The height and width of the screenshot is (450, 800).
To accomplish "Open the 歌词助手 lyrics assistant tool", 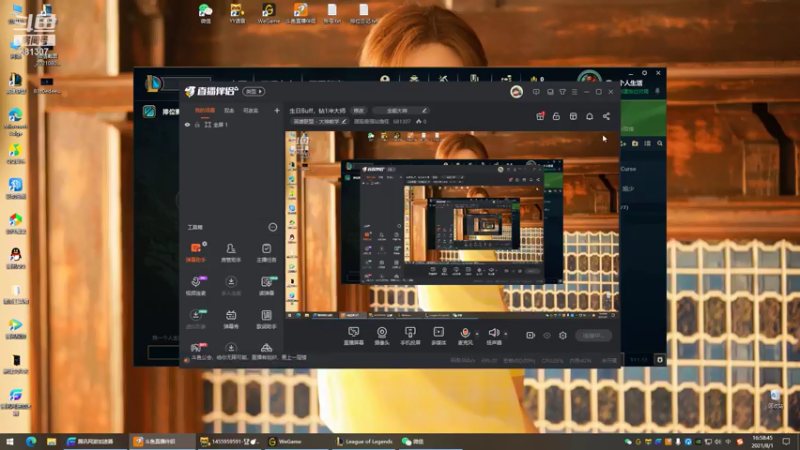I will [266, 319].
